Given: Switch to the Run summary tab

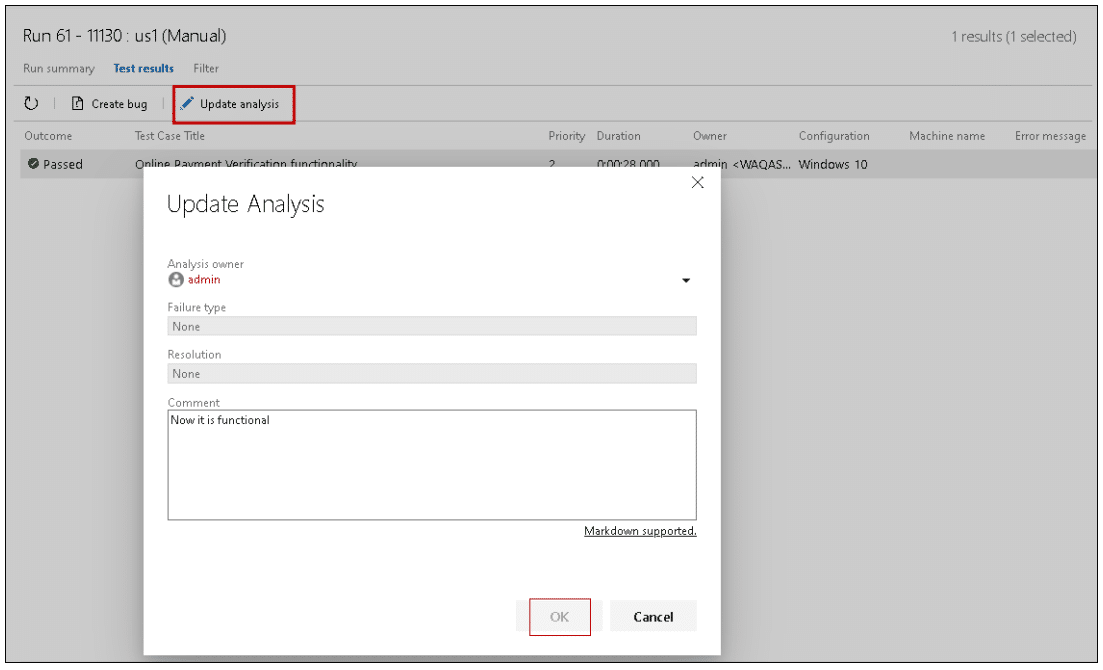Looking at the screenshot, I should [58, 68].
